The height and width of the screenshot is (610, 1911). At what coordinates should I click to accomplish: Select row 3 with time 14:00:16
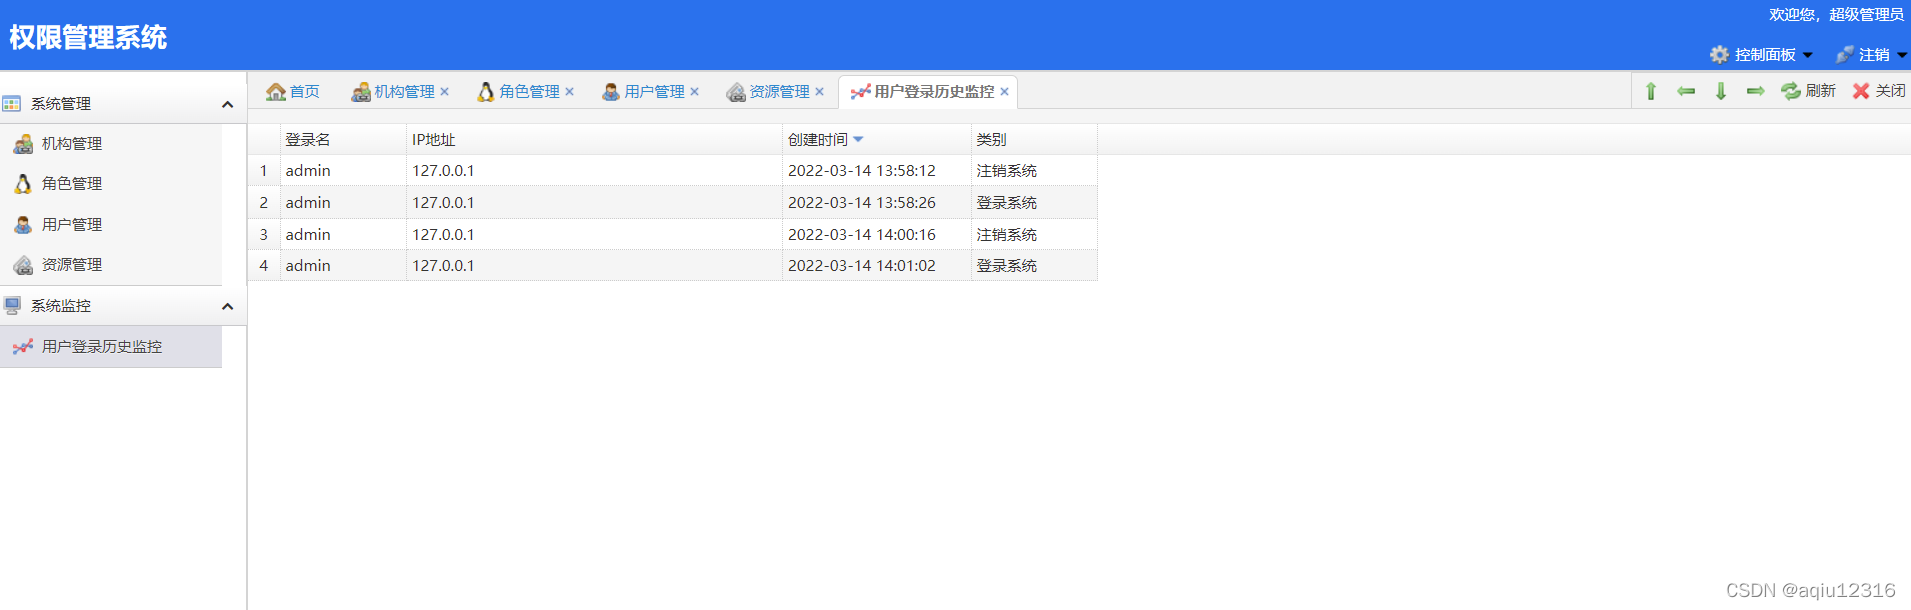pos(673,235)
